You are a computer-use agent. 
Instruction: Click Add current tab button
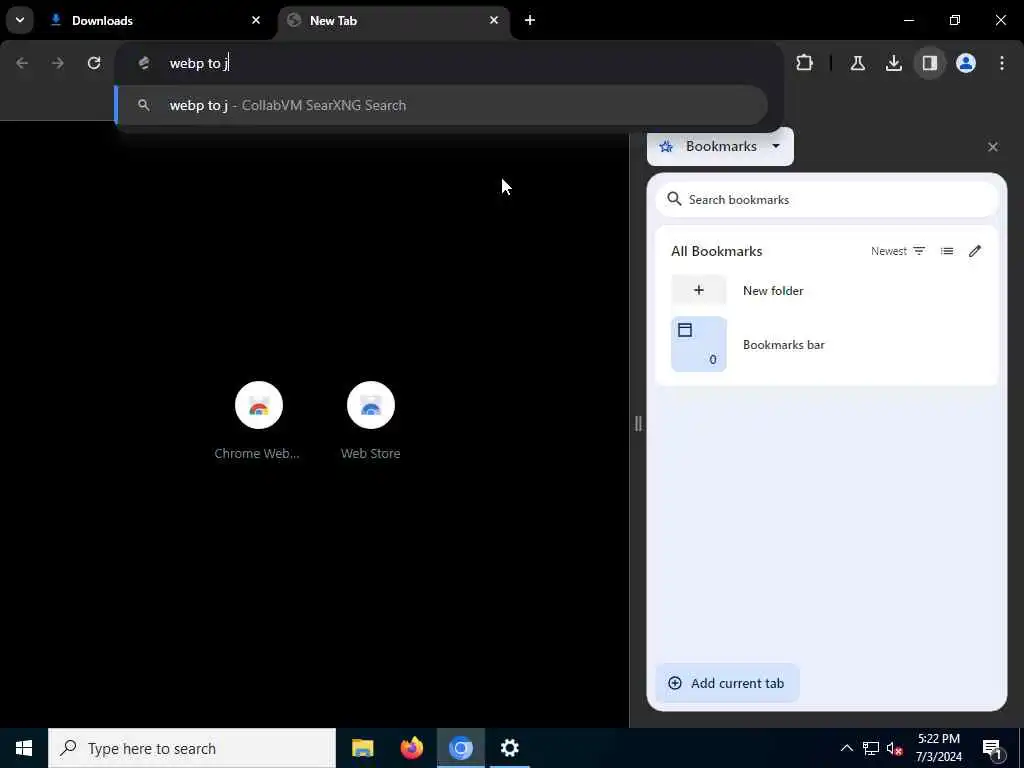pyautogui.click(x=727, y=683)
